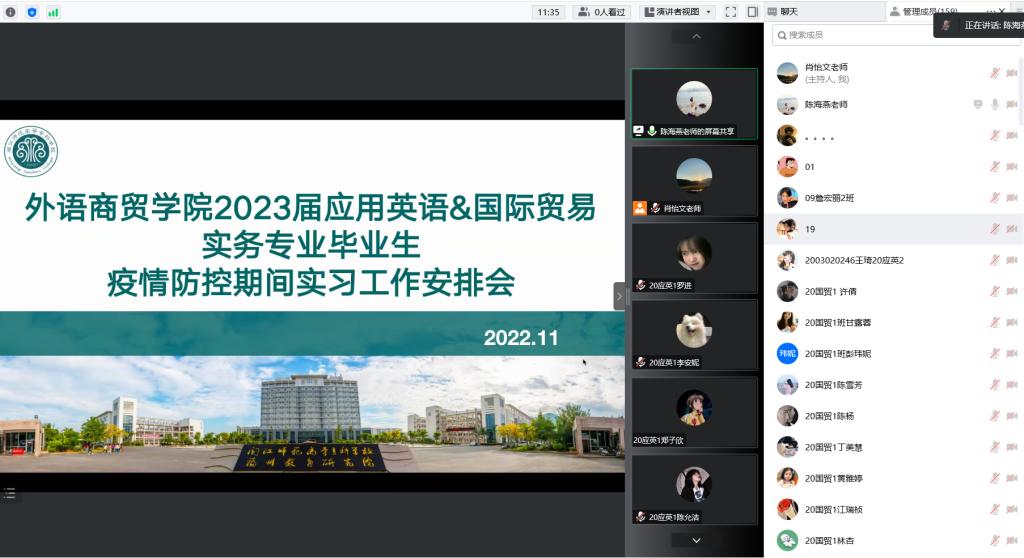Open the slide outline icon at bottom-left
The image size is (1024, 558).
coord(10,492)
